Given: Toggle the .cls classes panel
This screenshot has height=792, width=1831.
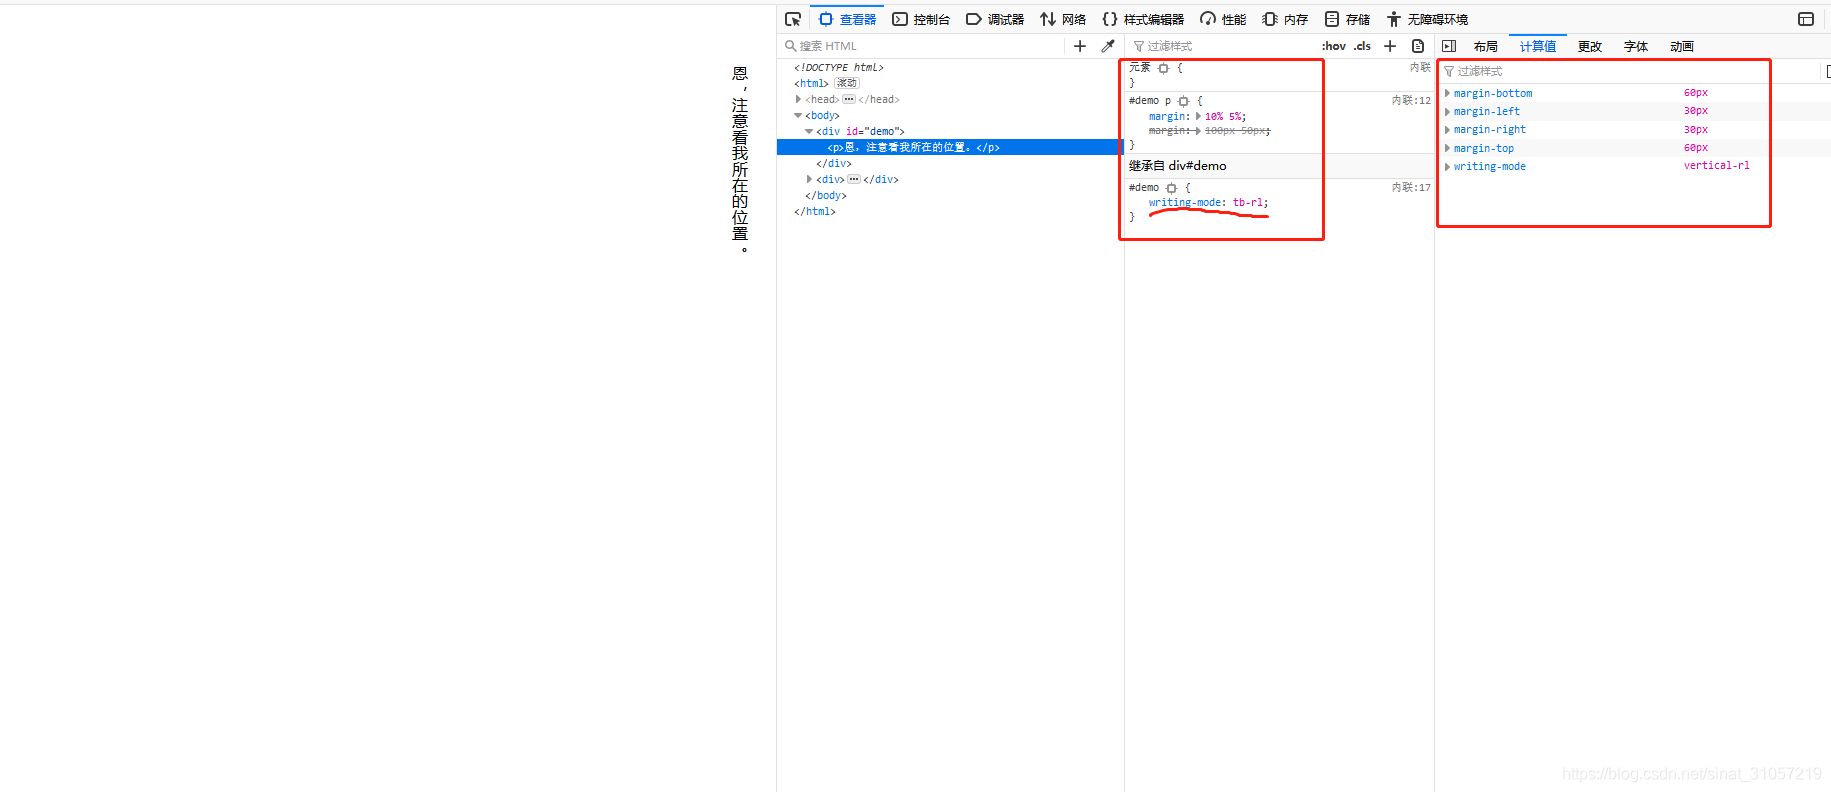Looking at the screenshot, I should coord(1362,46).
